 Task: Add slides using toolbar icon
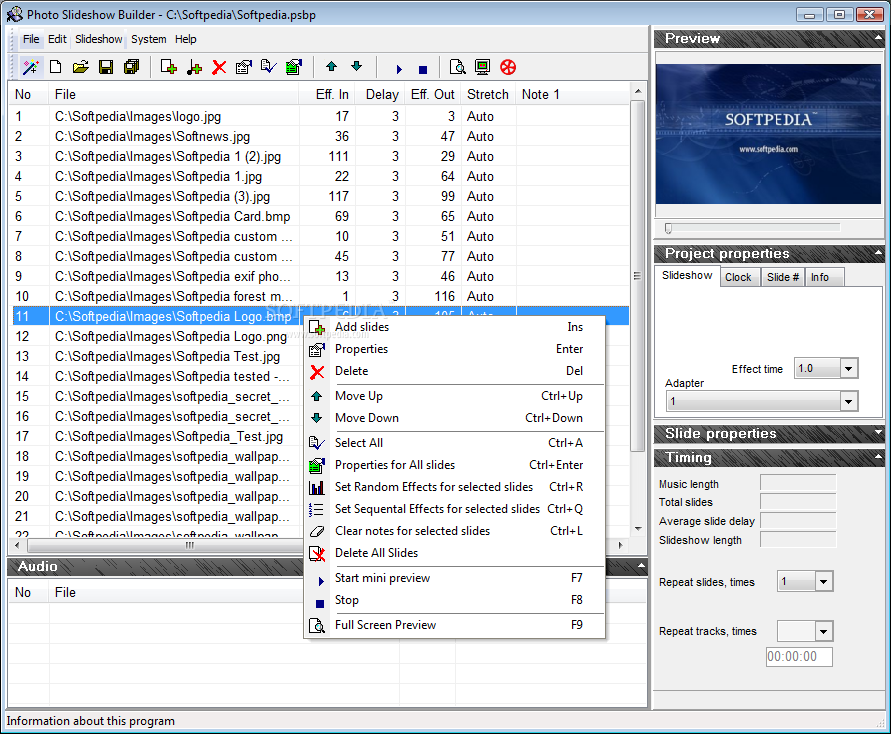coord(168,67)
